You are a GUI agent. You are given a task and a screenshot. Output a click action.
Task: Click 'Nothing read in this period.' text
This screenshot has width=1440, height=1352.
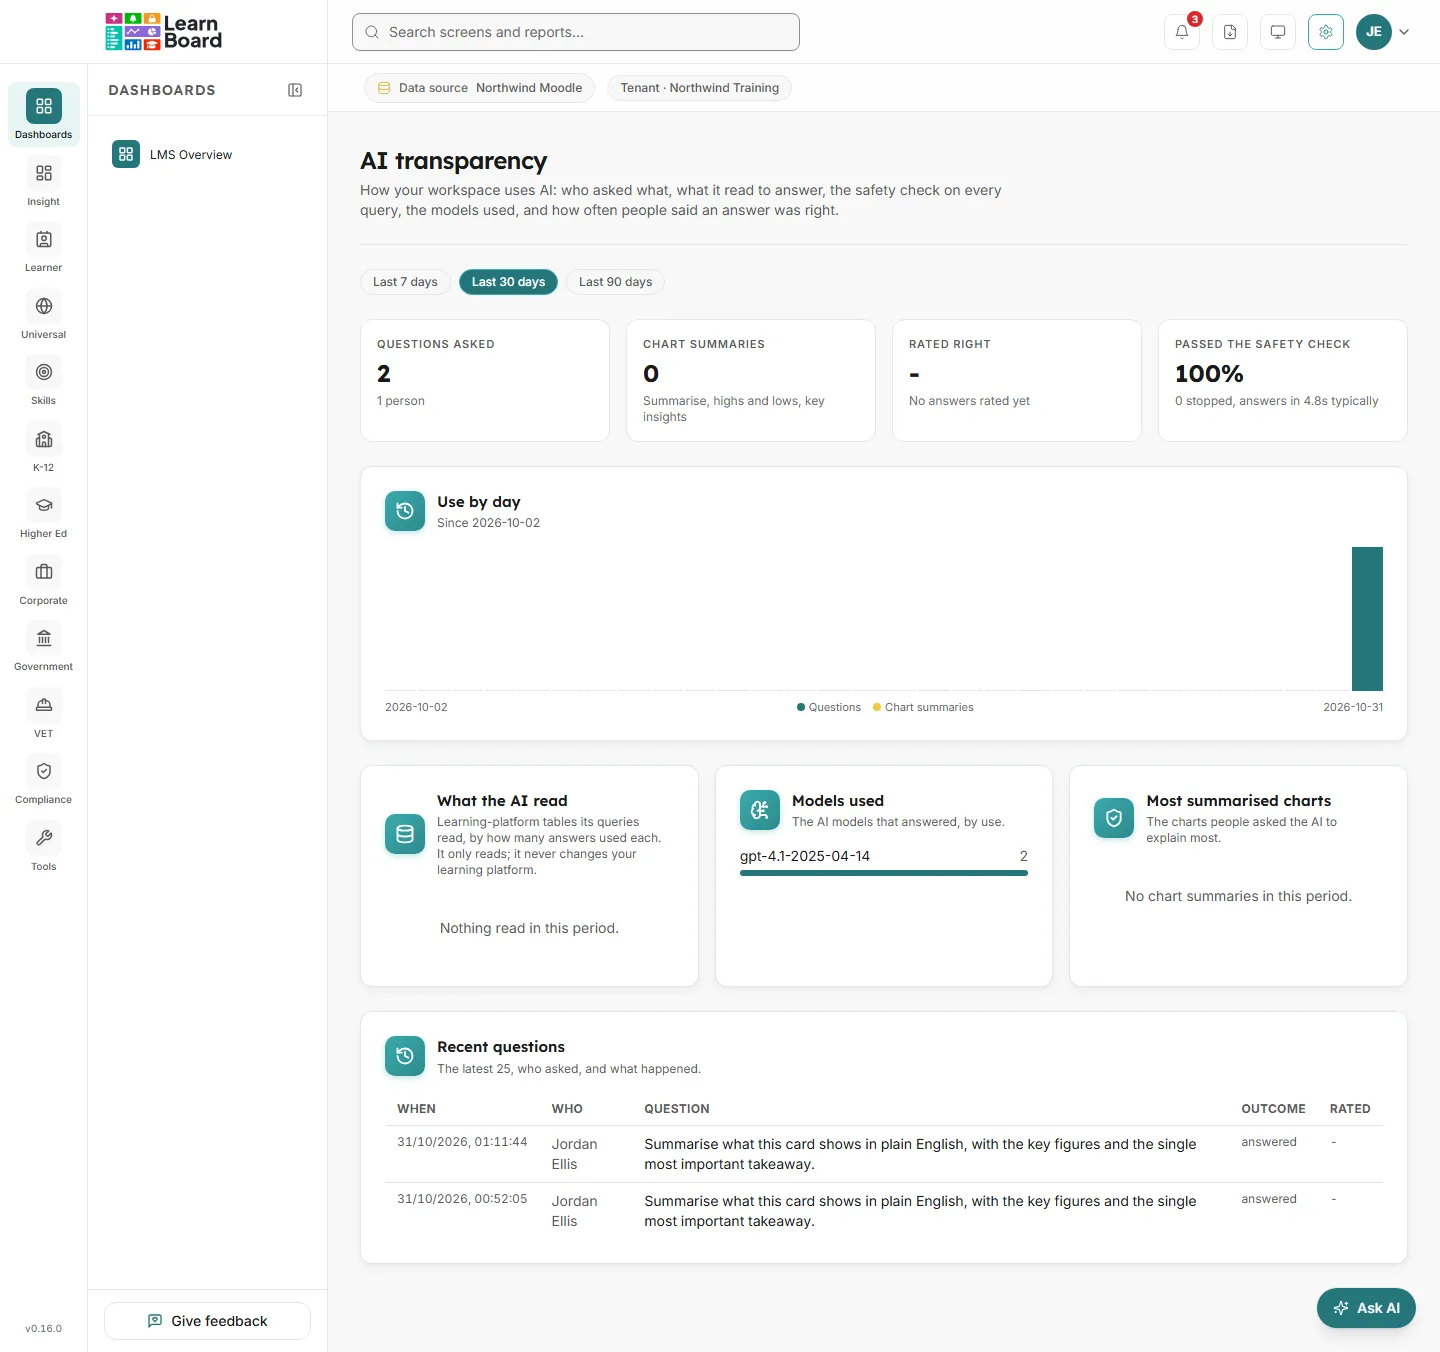click(x=529, y=928)
